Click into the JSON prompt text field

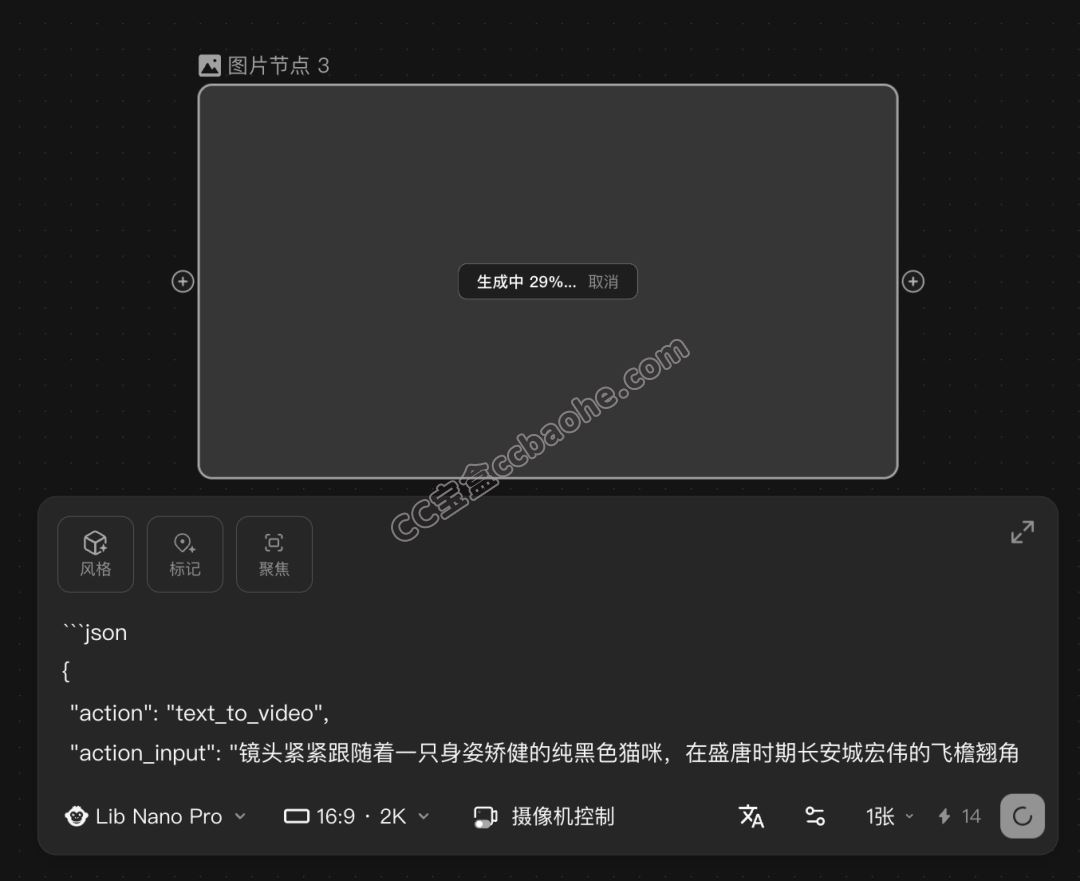click(544, 692)
